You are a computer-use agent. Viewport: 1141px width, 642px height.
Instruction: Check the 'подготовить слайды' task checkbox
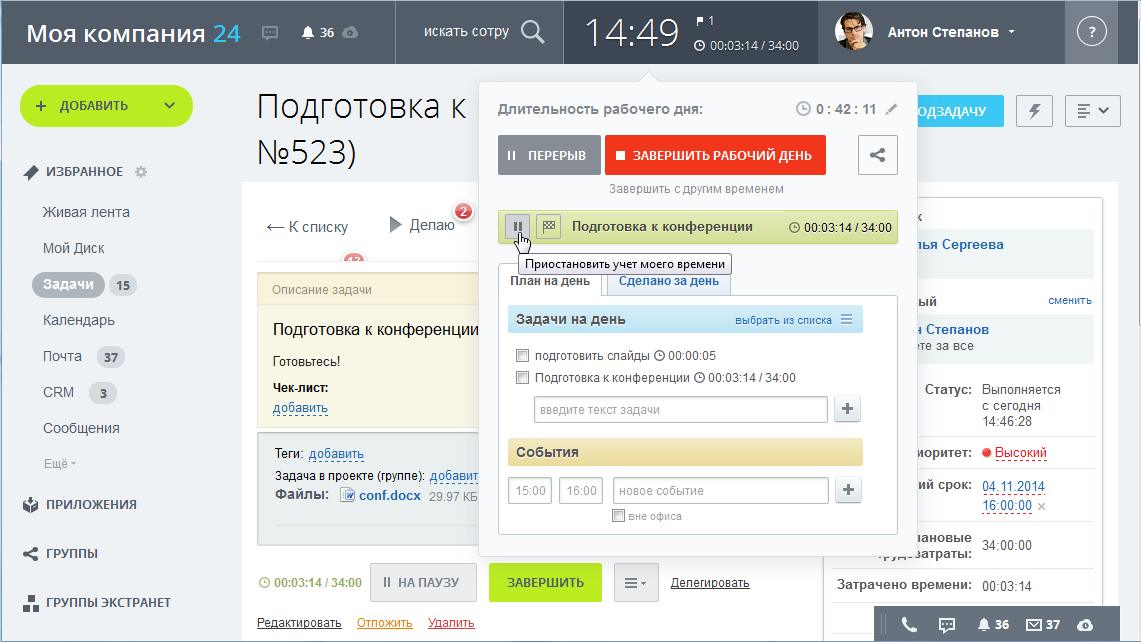pos(522,356)
